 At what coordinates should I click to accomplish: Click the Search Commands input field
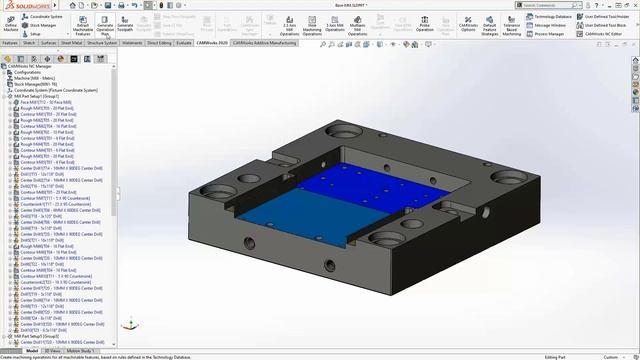click(547, 5)
